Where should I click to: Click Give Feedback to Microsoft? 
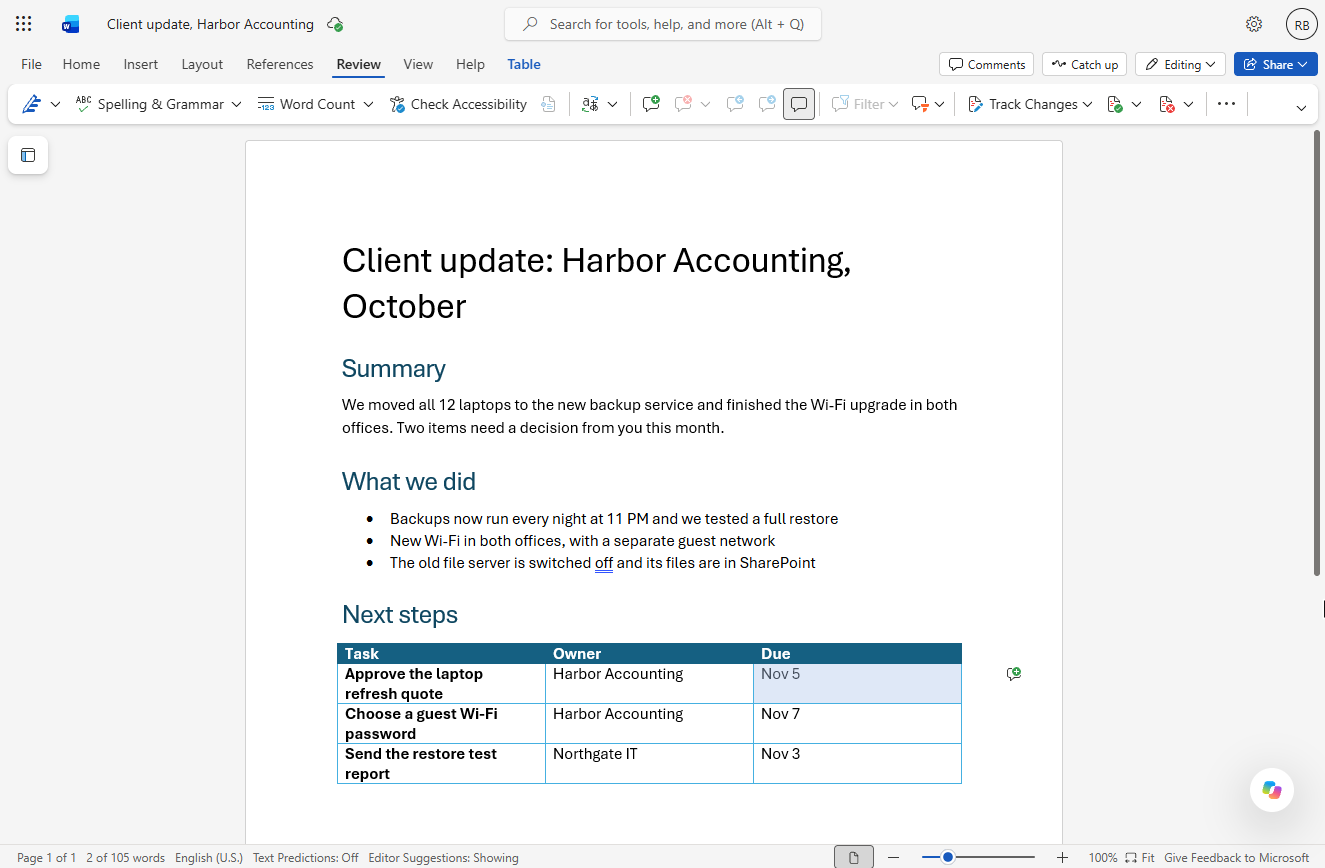[x=1237, y=858]
